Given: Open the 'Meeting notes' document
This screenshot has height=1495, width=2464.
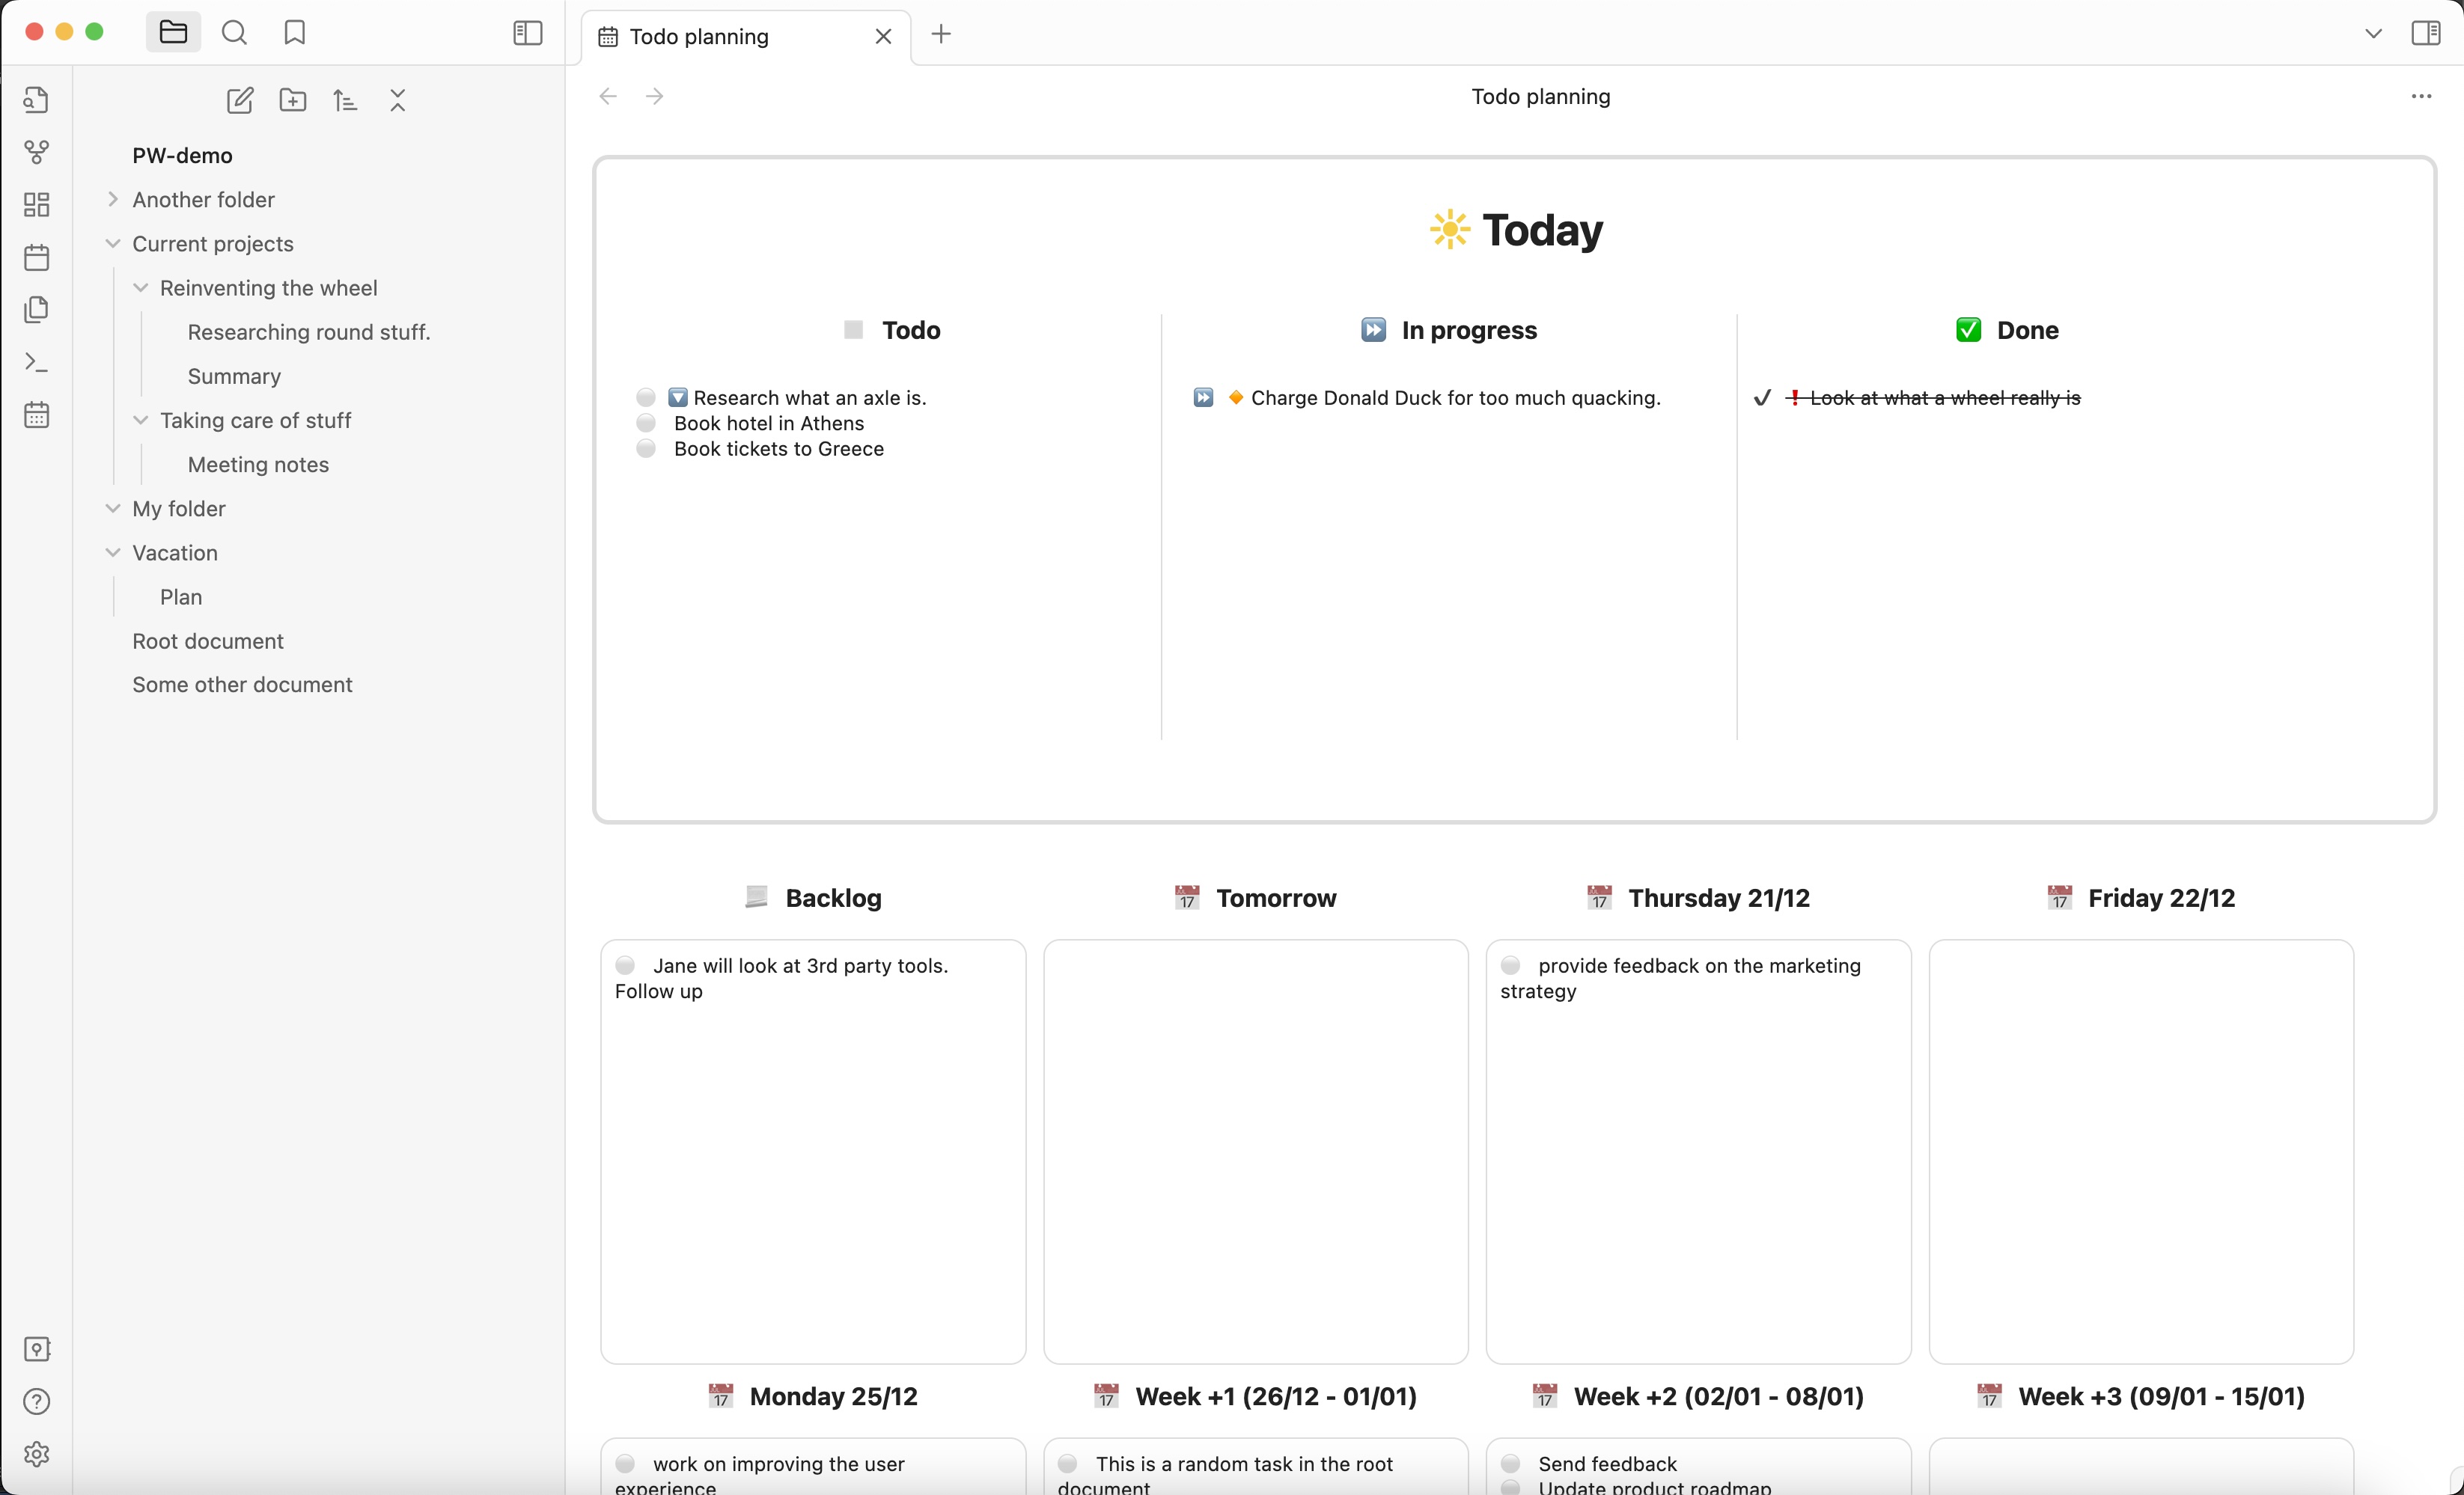Looking at the screenshot, I should tap(258, 464).
